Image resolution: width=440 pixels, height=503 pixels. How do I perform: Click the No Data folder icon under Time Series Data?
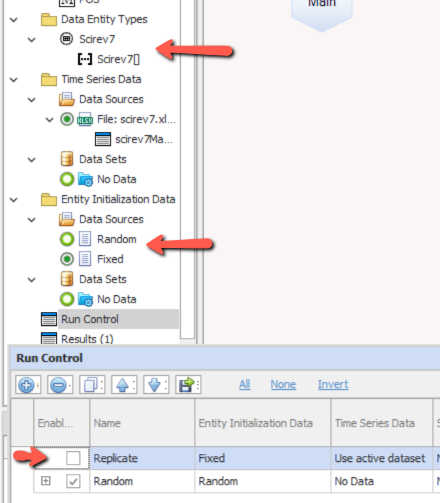point(85,179)
